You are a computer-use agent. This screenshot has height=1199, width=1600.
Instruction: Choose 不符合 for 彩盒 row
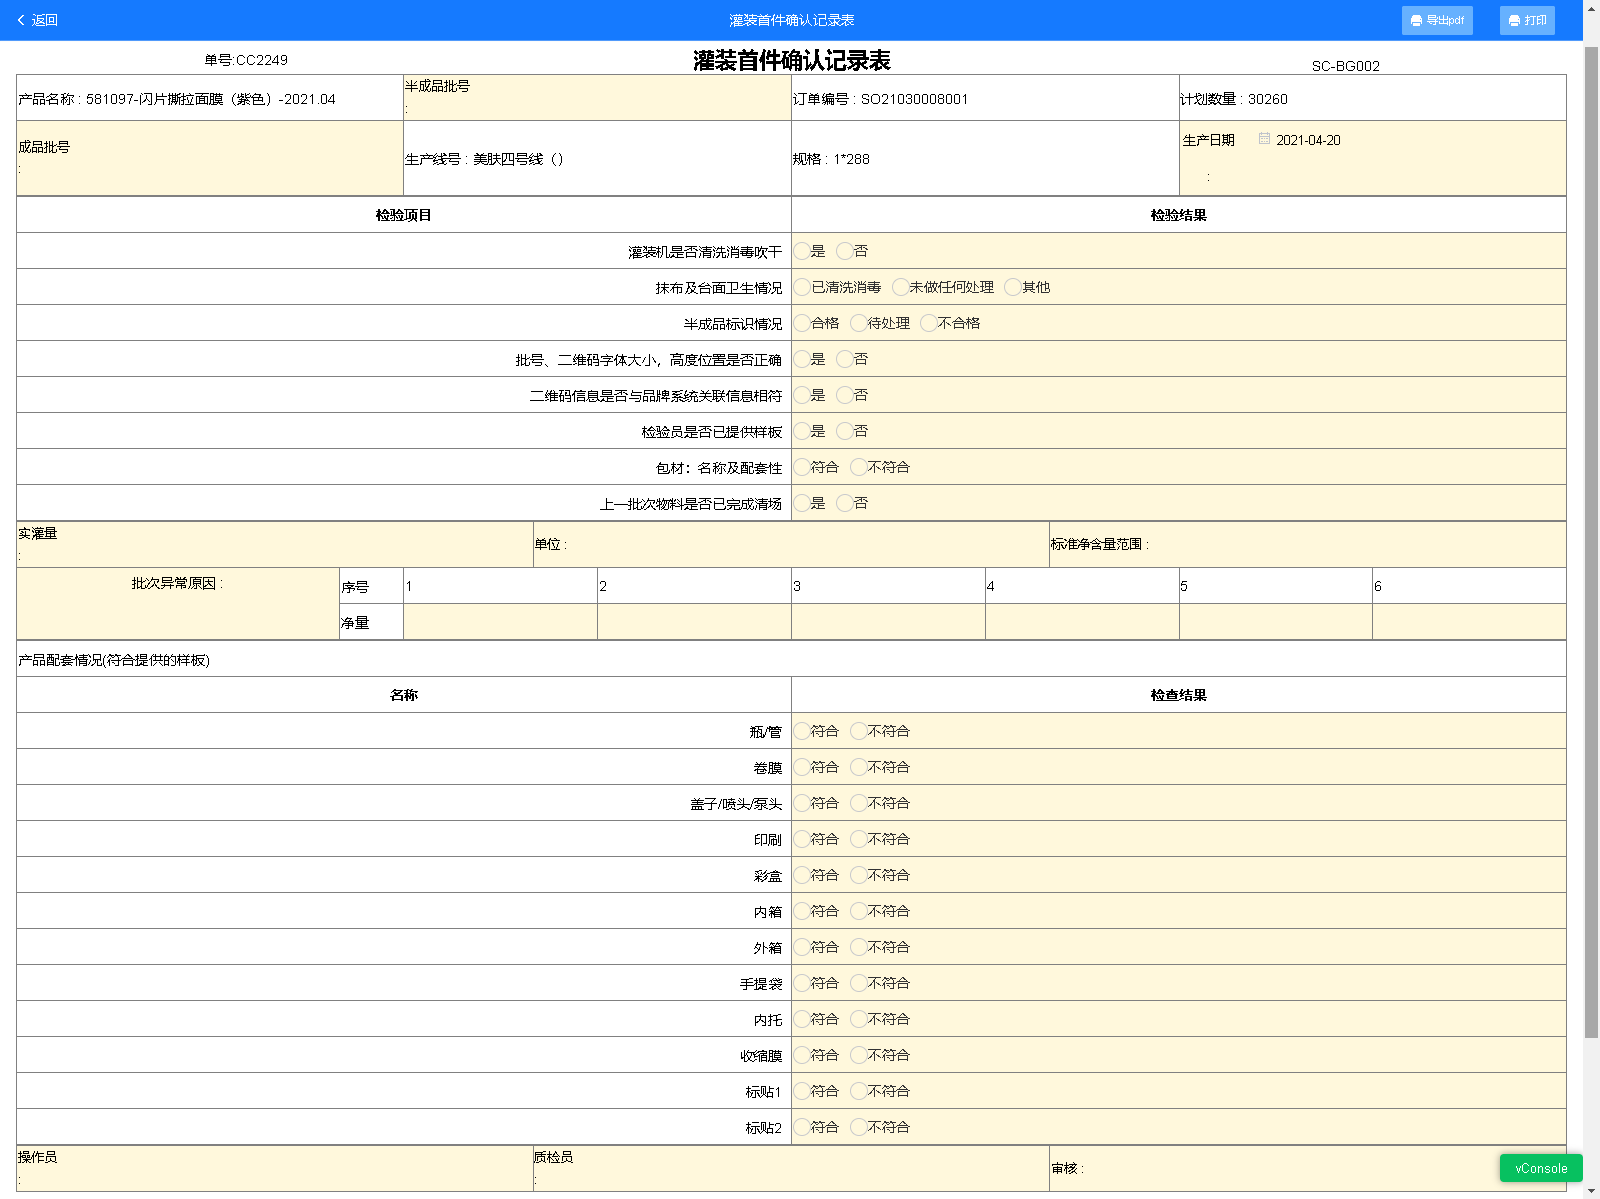(x=858, y=875)
